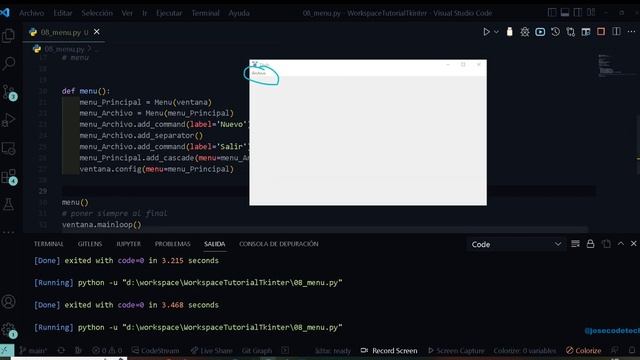Click the layout panel icon in editor toolbar

tap(586, 32)
